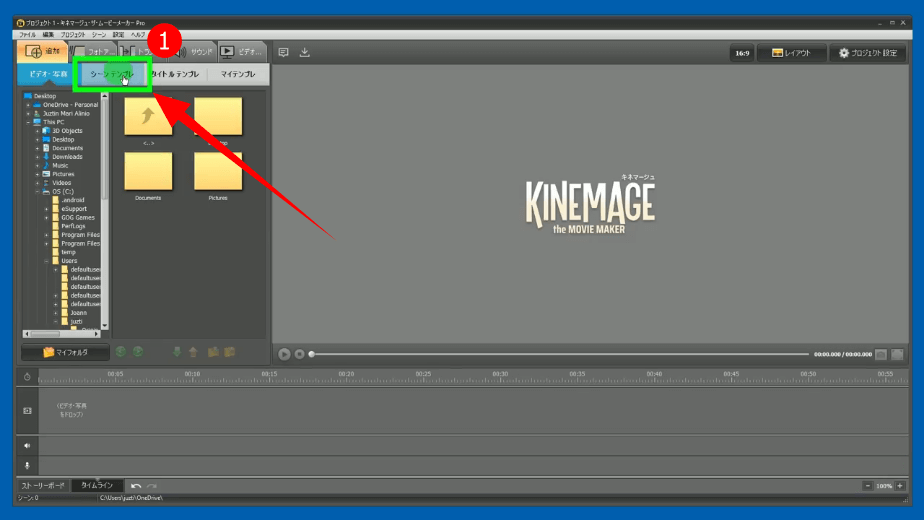This screenshot has height=520, width=924.
Task: Click the play button under the preview
Action: 284,354
